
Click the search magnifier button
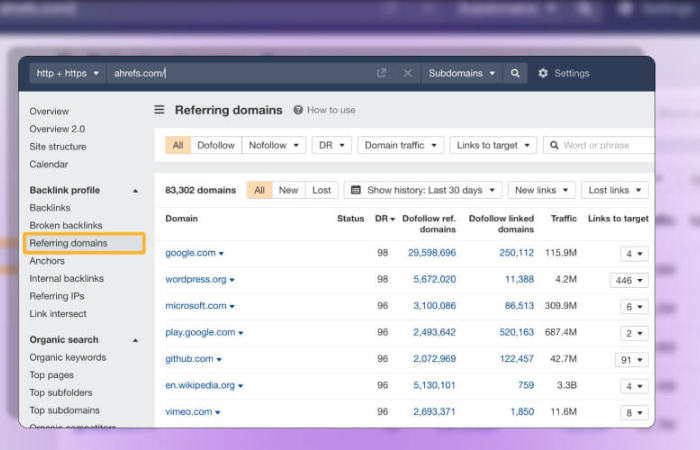coord(515,73)
